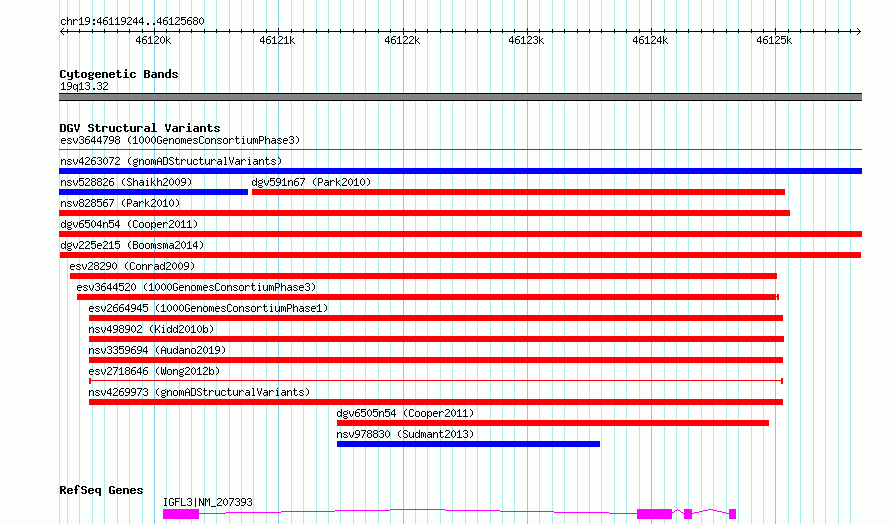The image size is (890, 524).
Task: Click the large IGFL3 exon near 46124k
Action: click(654, 514)
